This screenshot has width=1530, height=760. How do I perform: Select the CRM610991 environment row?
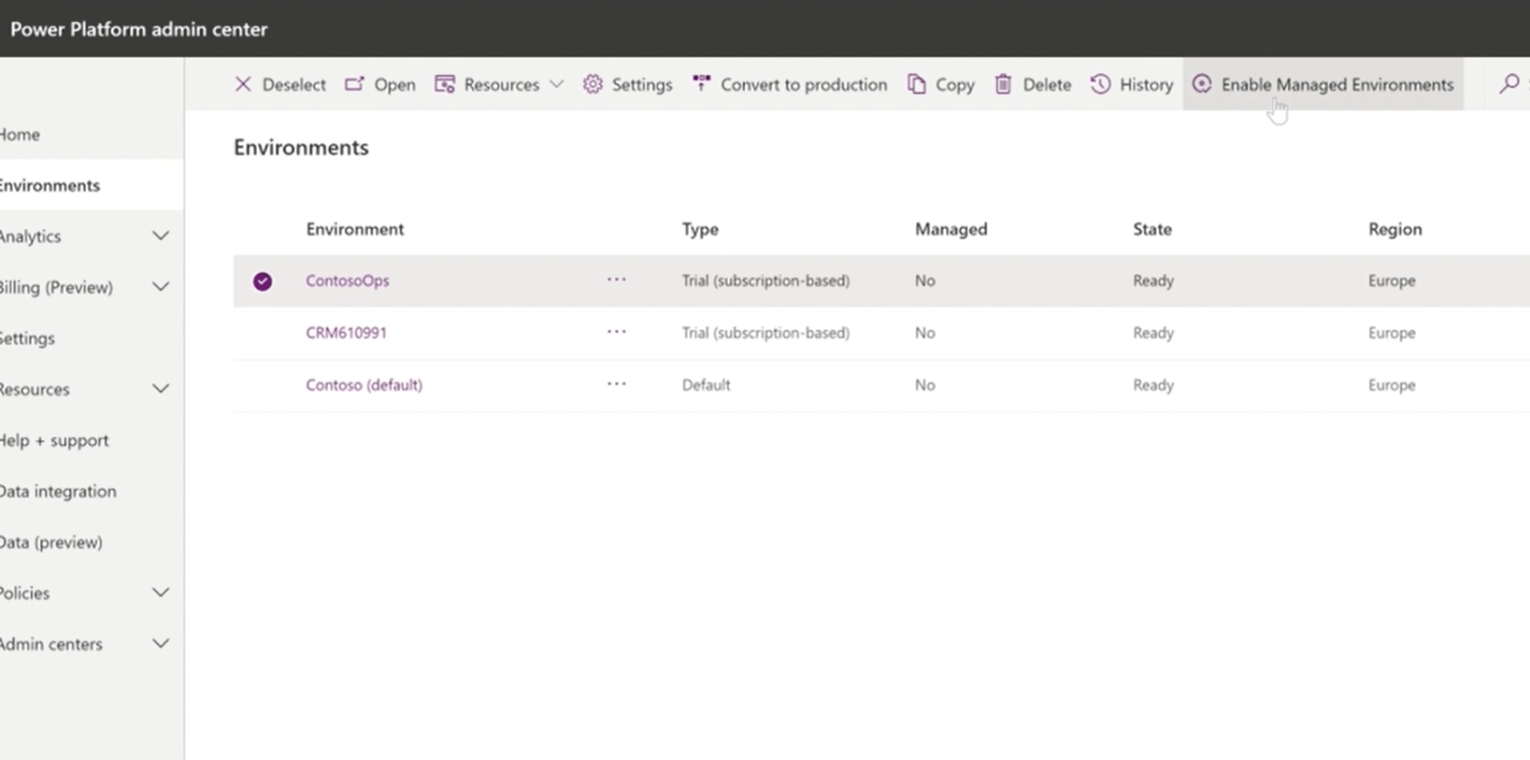click(x=346, y=332)
